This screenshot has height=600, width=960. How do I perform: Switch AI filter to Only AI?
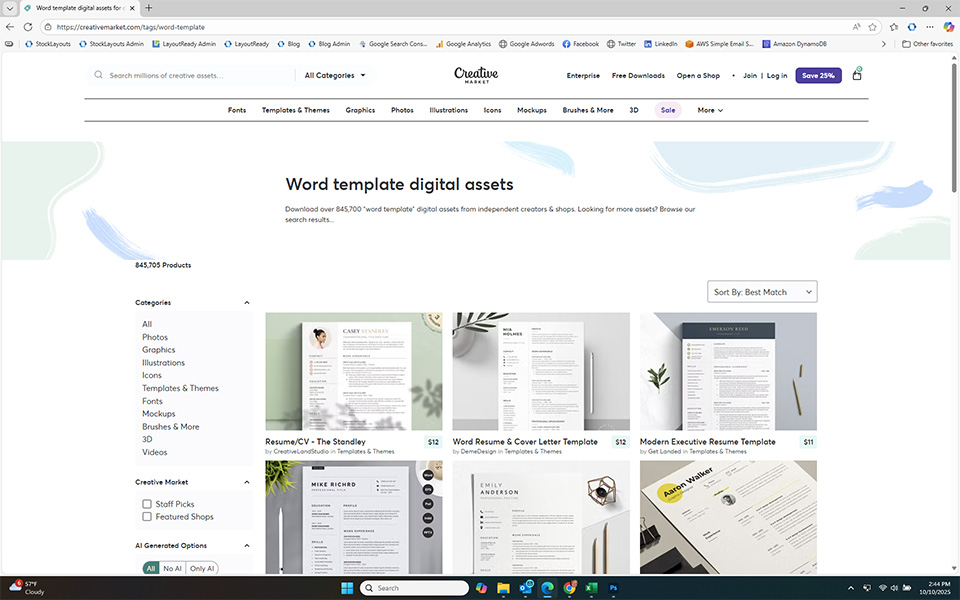click(201, 568)
